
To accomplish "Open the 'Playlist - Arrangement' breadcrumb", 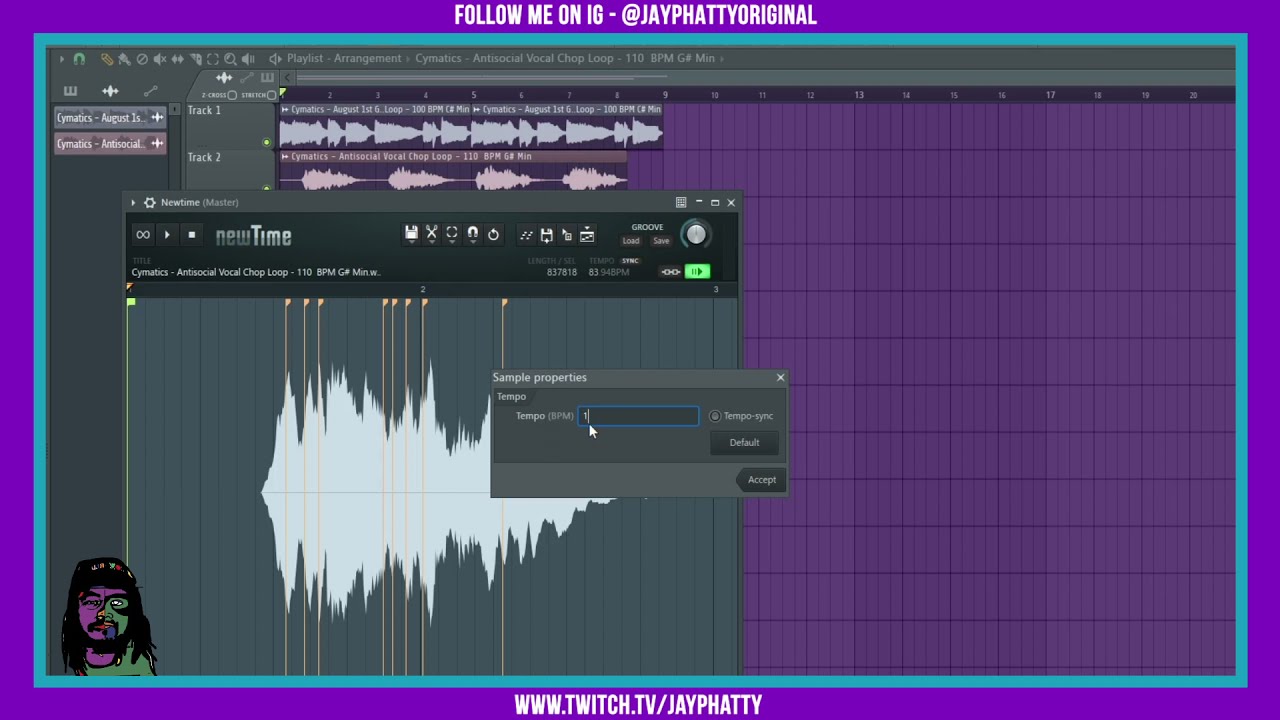I will (x=344, y=58).
